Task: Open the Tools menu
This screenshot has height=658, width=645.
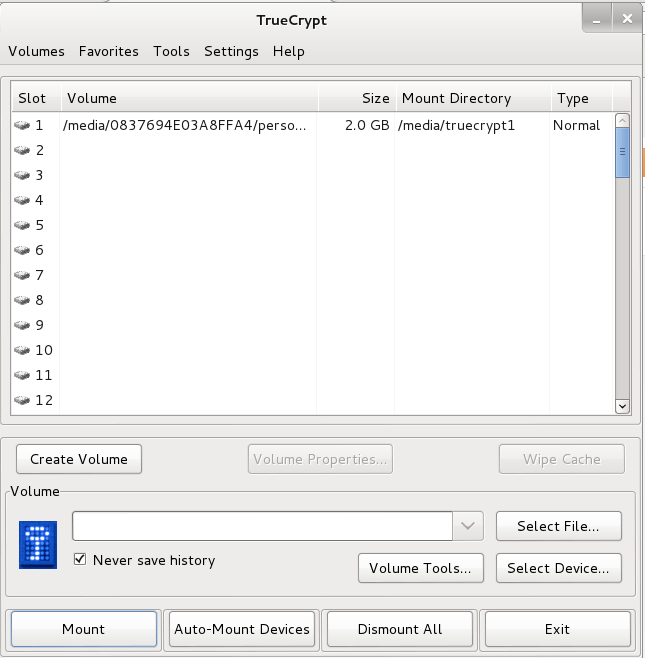Action: pos(171,51)
